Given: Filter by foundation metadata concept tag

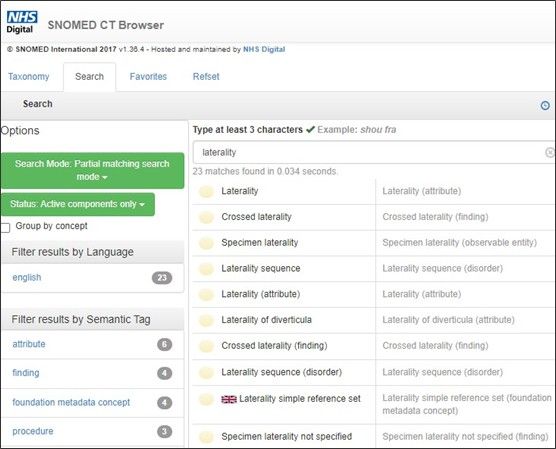Looking at the screenshot, I should (71, 402).
